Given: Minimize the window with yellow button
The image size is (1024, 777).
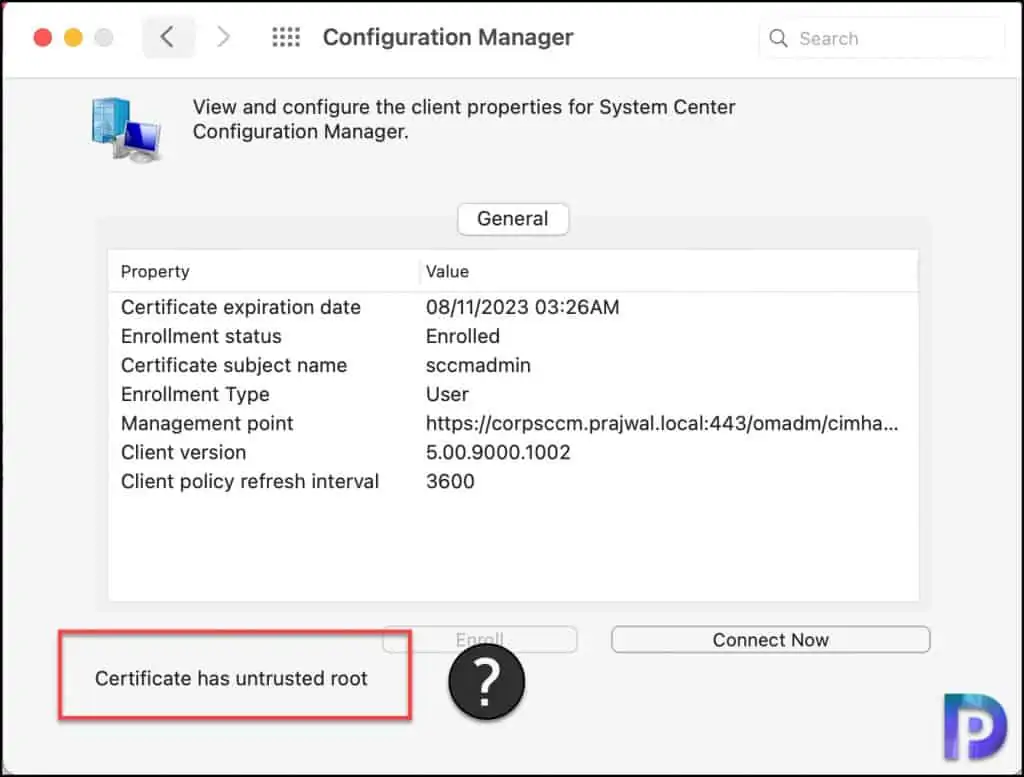Looking at the screenshot, I should (73, 37).
